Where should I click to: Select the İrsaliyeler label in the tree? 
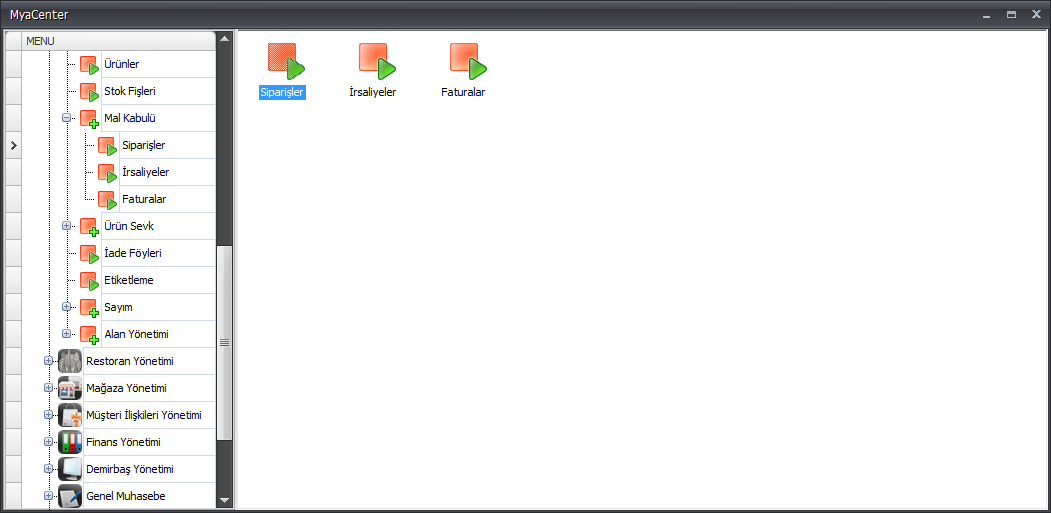click(145, 172)
